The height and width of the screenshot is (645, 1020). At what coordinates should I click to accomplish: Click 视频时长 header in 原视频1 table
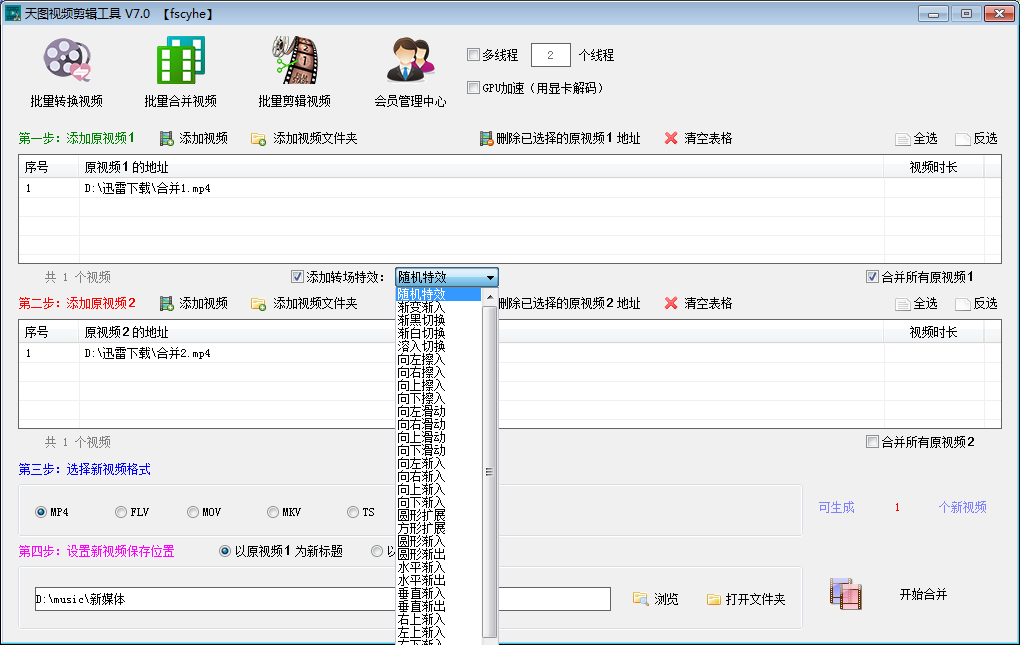tap(933, 167)
